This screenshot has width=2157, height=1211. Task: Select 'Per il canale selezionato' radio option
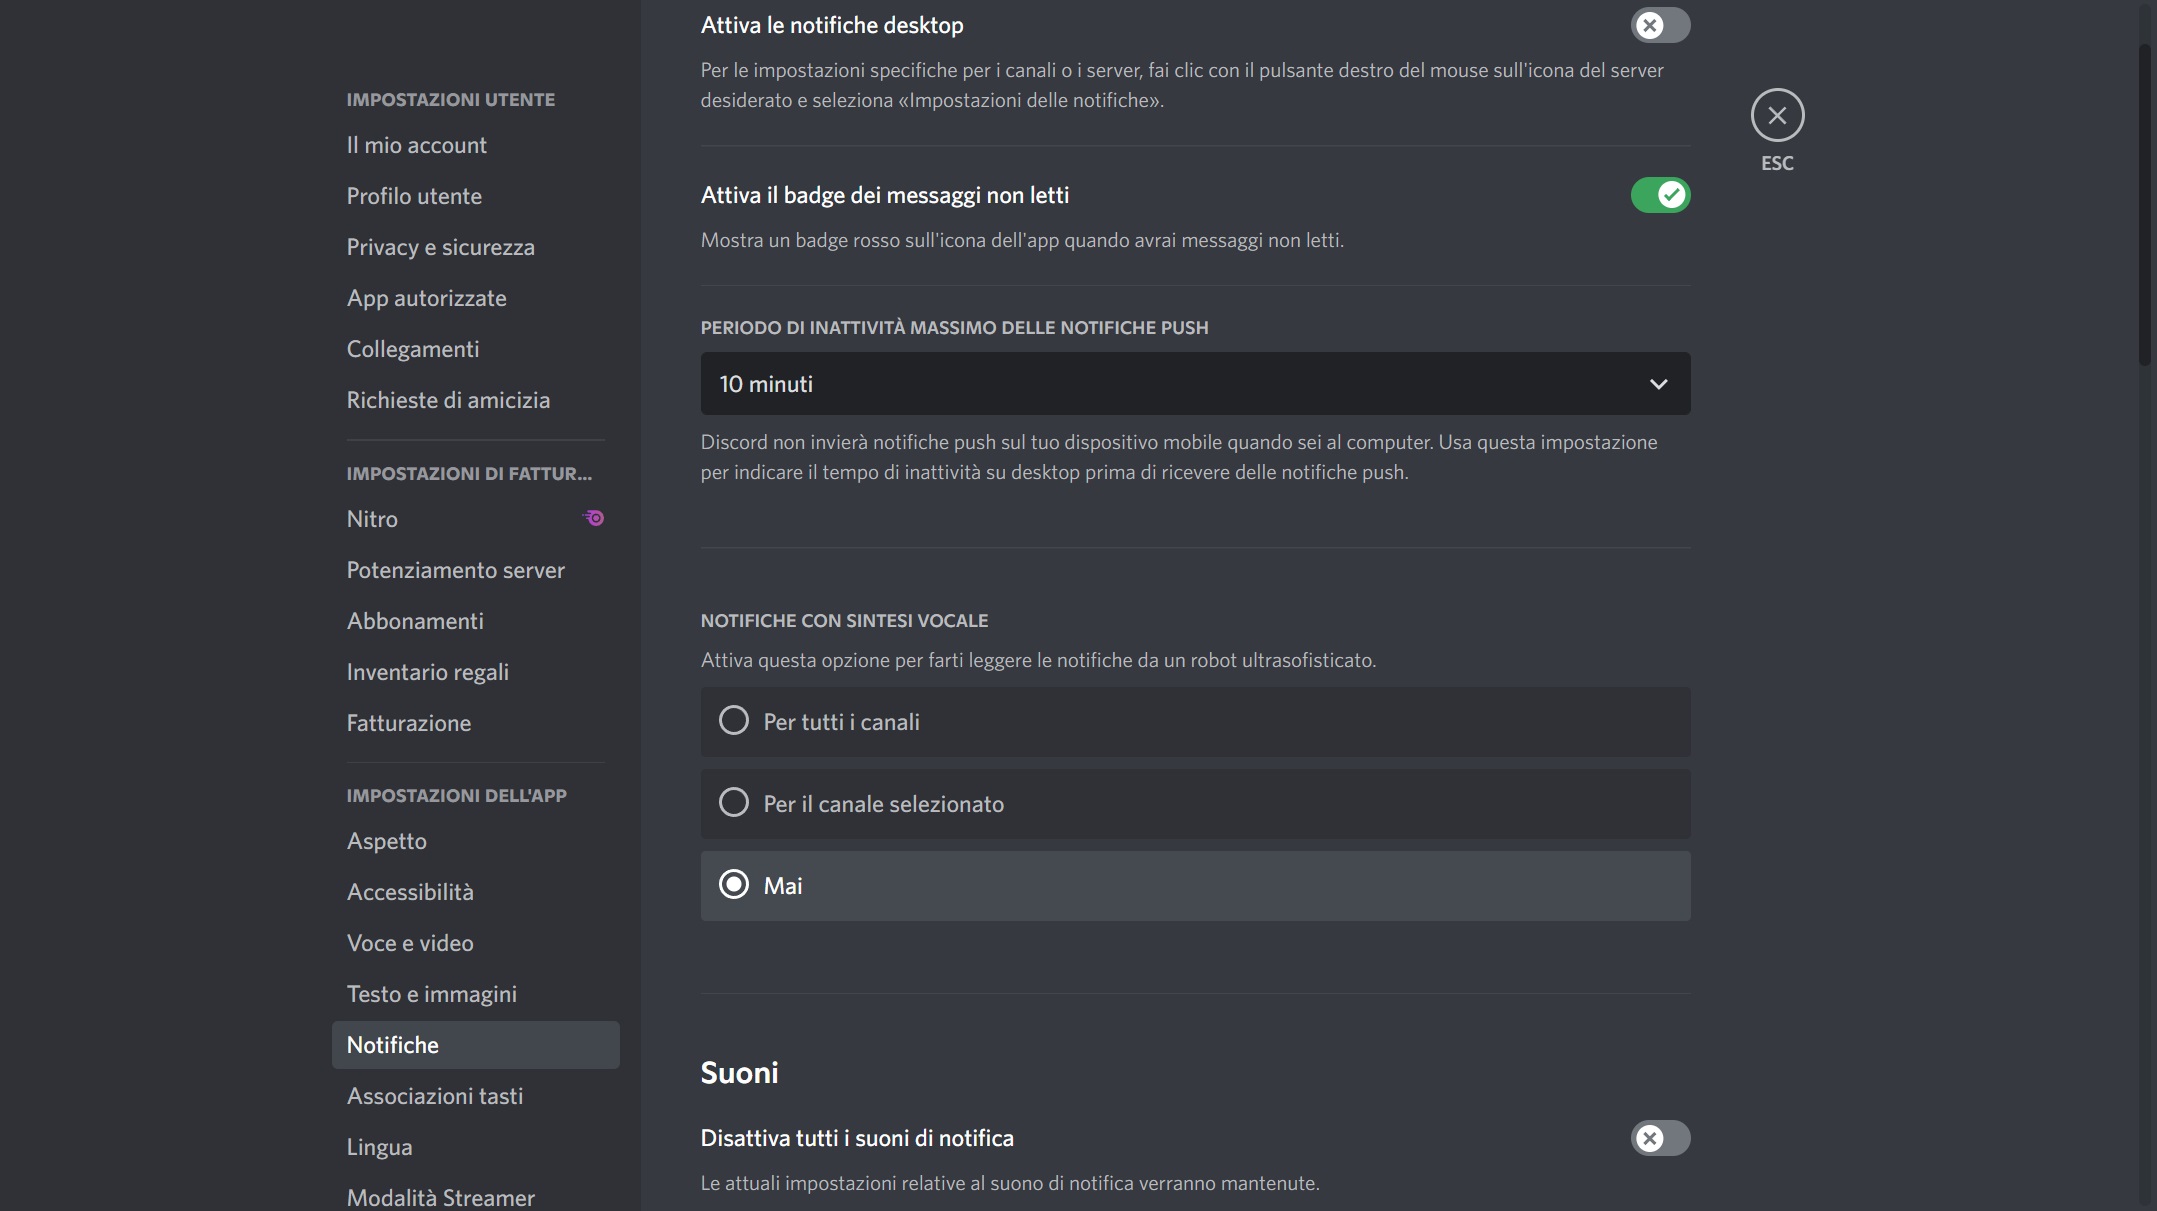coord(734,802)
